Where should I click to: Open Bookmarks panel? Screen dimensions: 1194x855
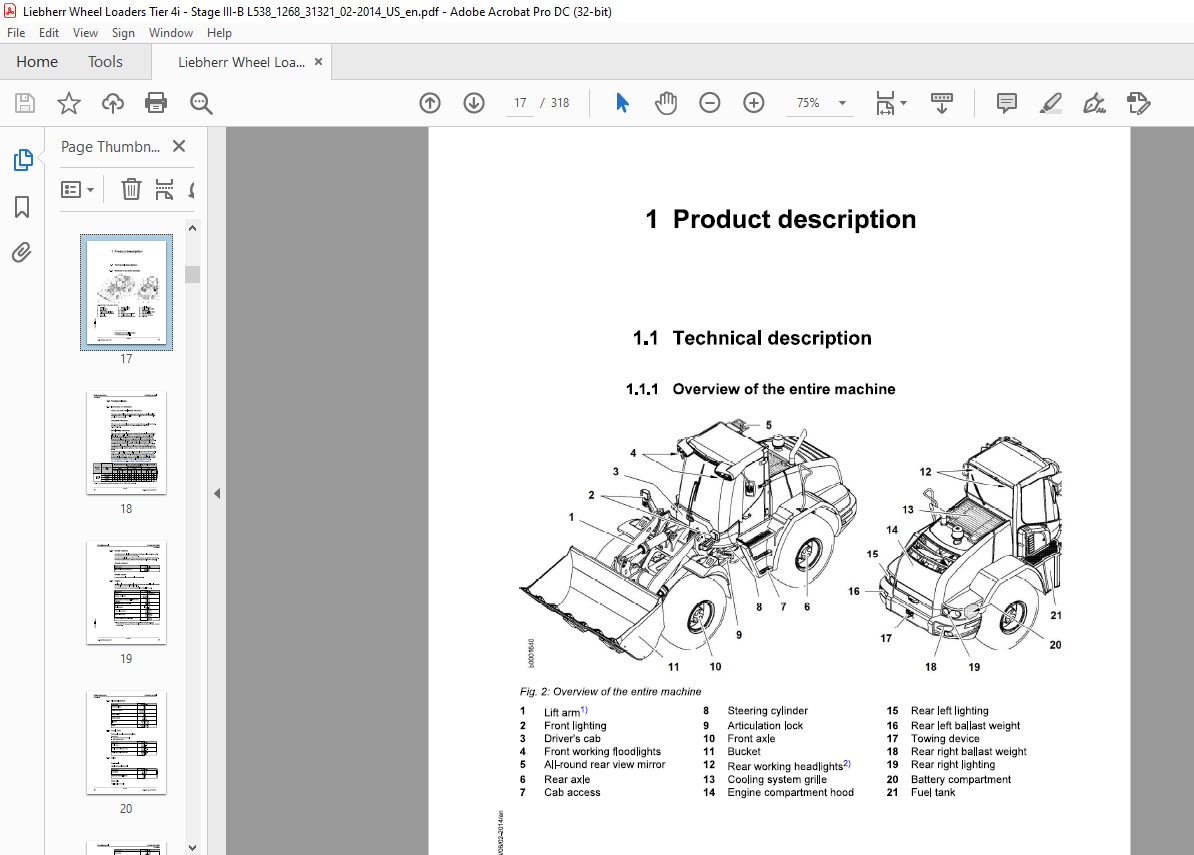(22, 206)
